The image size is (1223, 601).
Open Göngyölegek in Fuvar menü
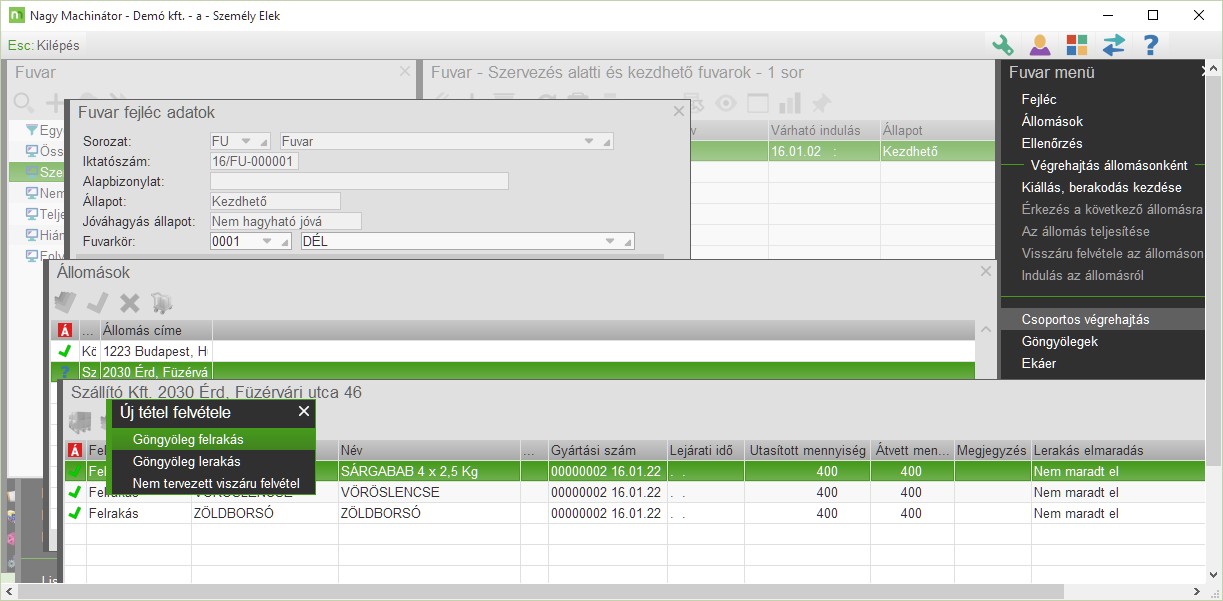[x=1059, y=341]
